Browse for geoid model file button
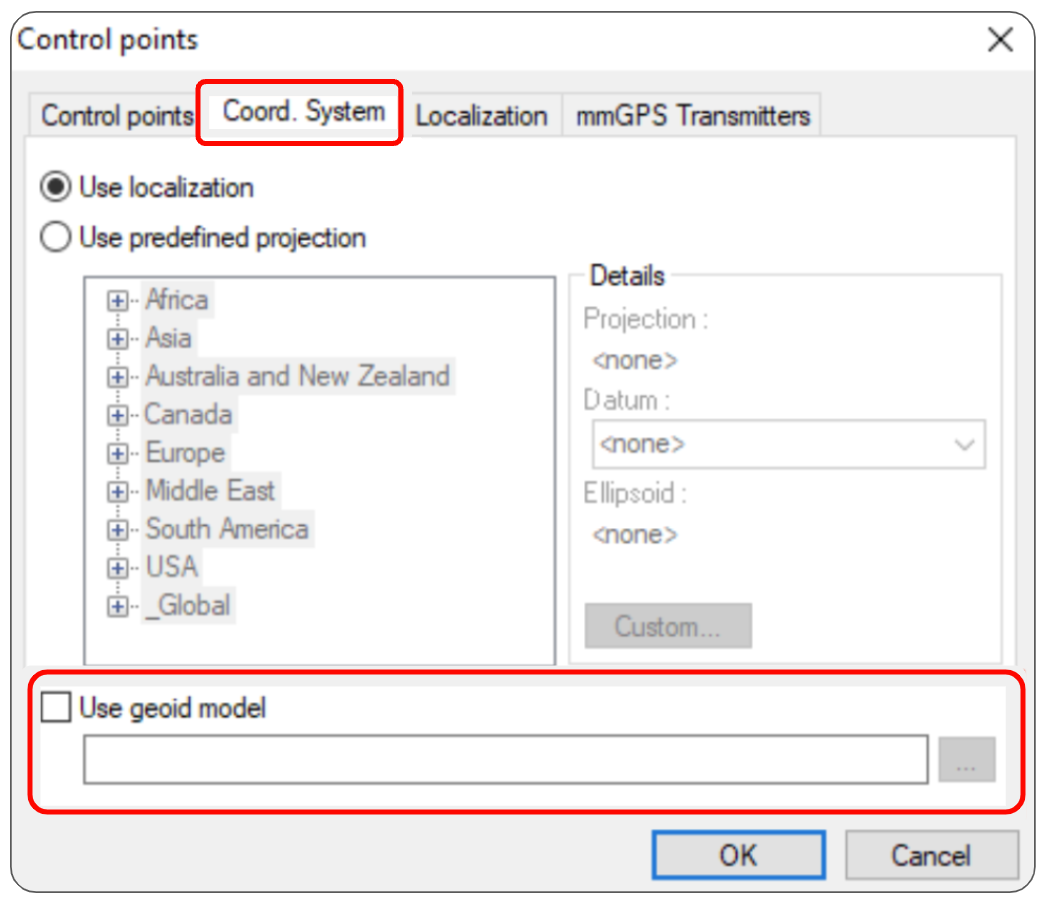This screenshot has height=905, width=1048. tap(966, 759)
